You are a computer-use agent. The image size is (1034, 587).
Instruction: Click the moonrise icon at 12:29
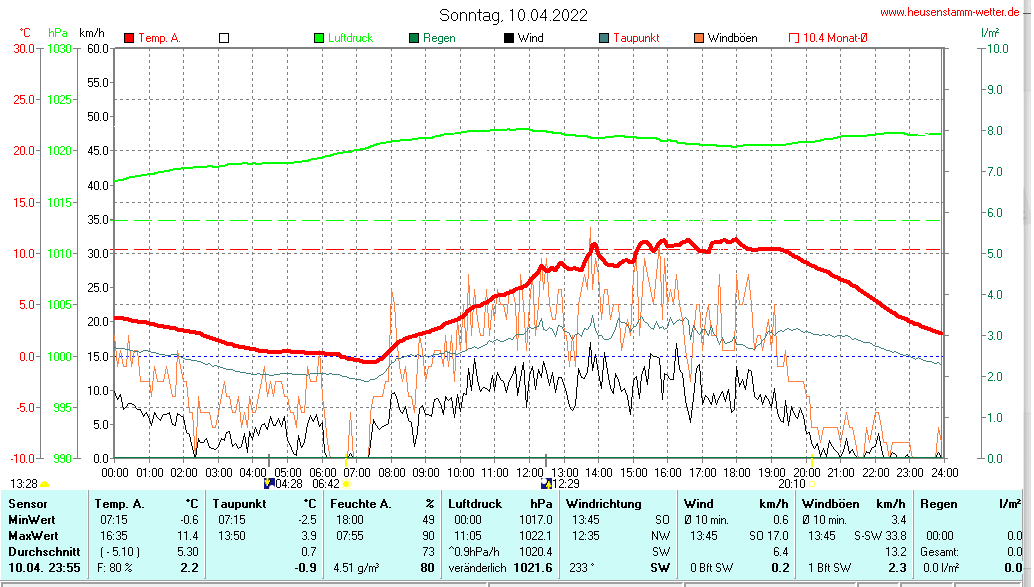click(545, 483)
